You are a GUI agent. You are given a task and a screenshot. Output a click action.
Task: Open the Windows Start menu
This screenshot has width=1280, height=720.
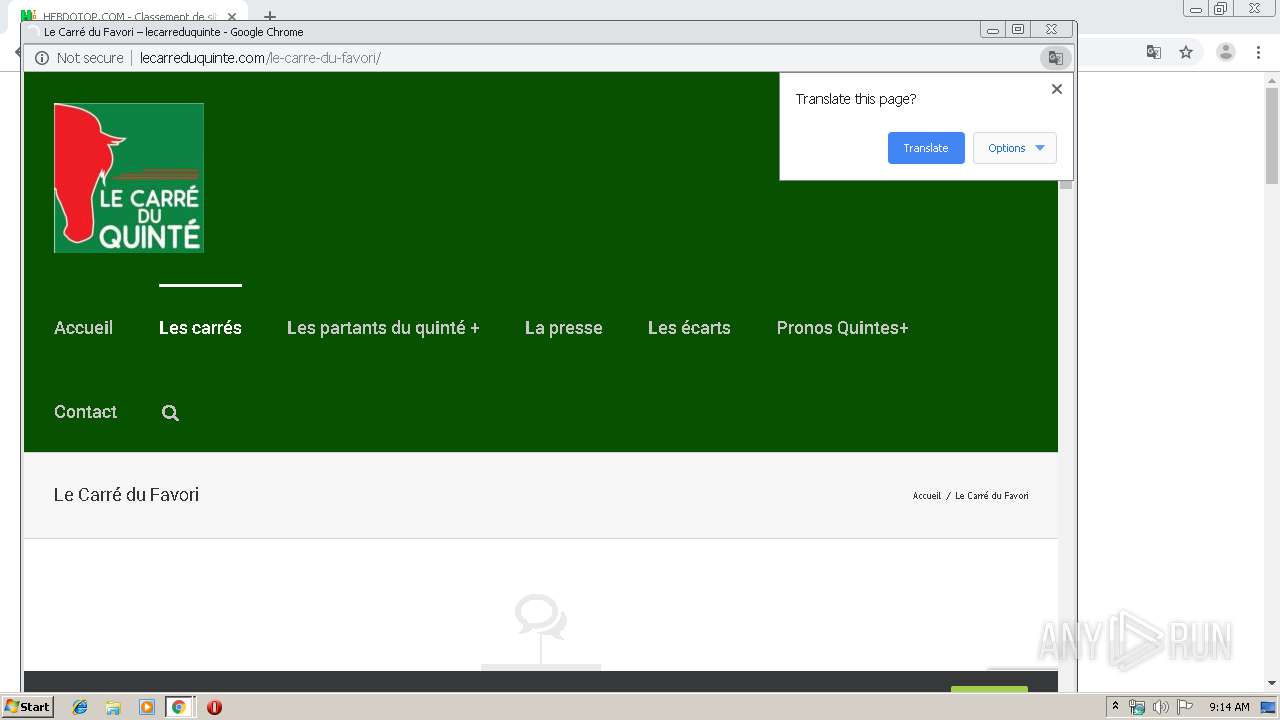pos(27,706)
